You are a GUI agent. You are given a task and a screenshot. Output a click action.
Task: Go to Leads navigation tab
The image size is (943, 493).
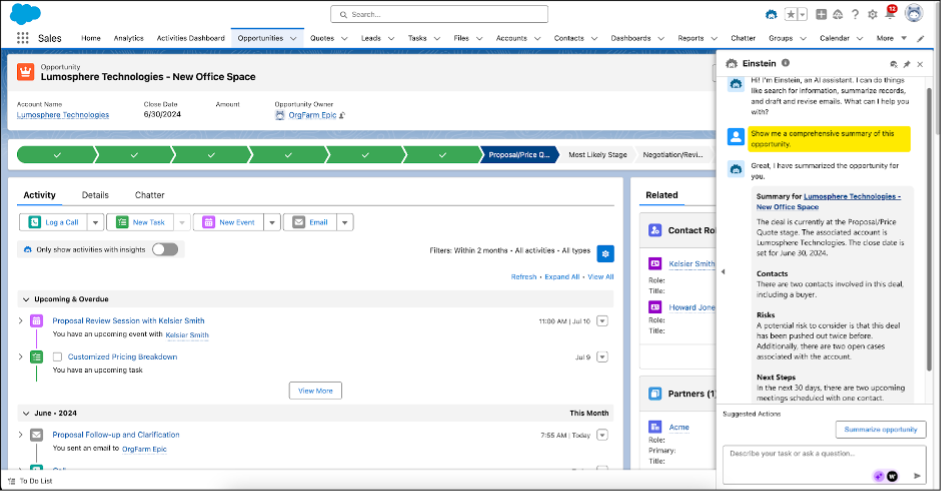click(x=371, y=38)
